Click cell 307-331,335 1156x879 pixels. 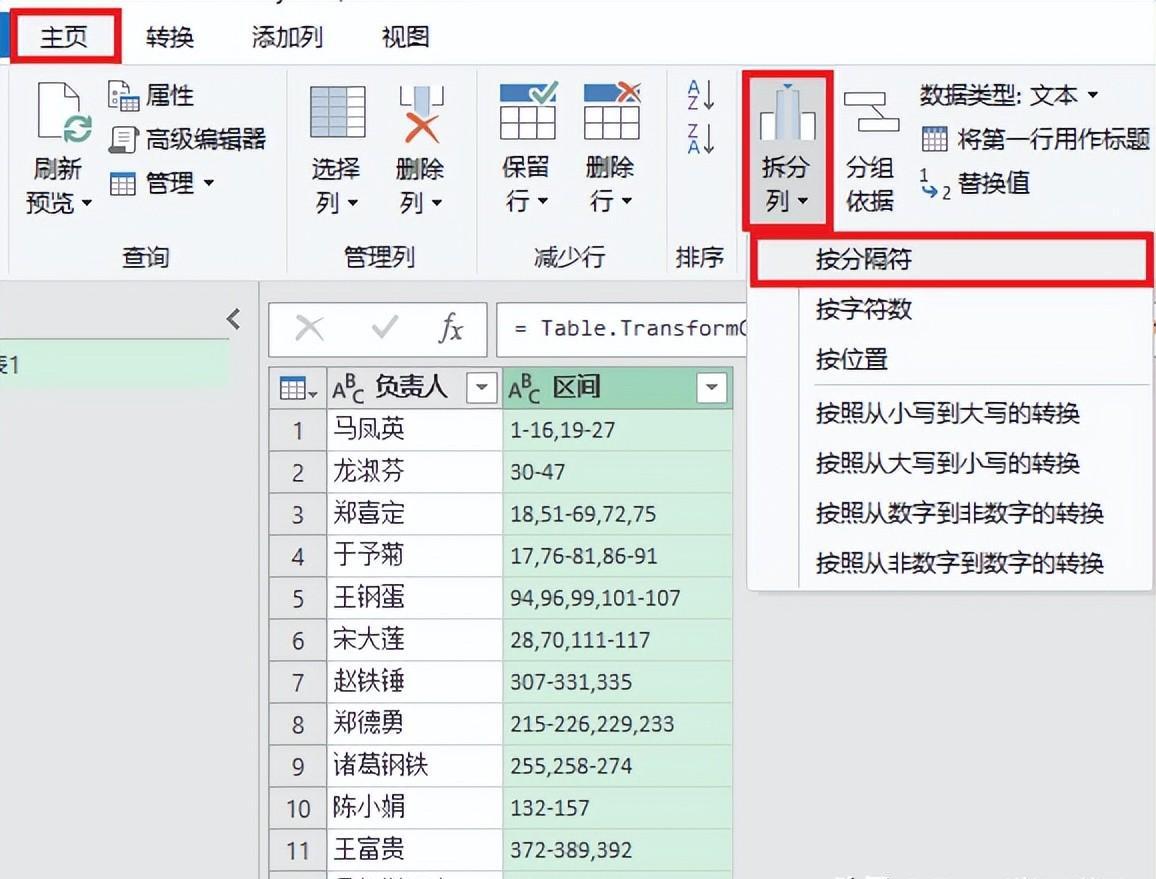point(618,681)
